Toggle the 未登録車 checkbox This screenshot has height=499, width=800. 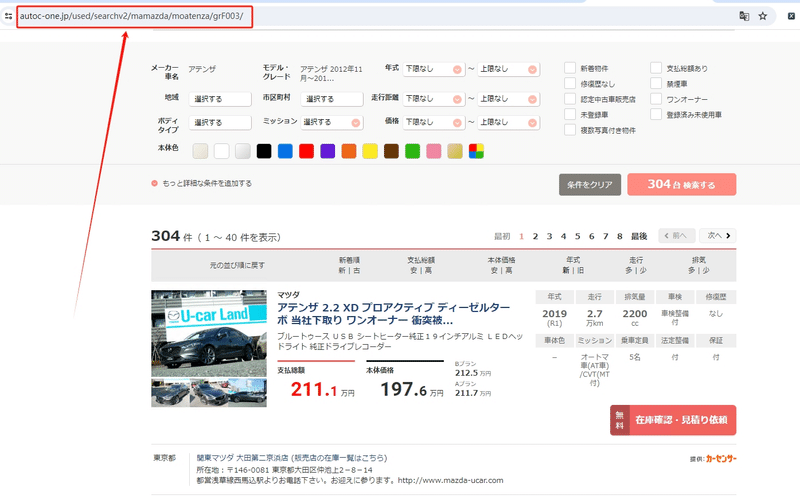click(570, 114)
